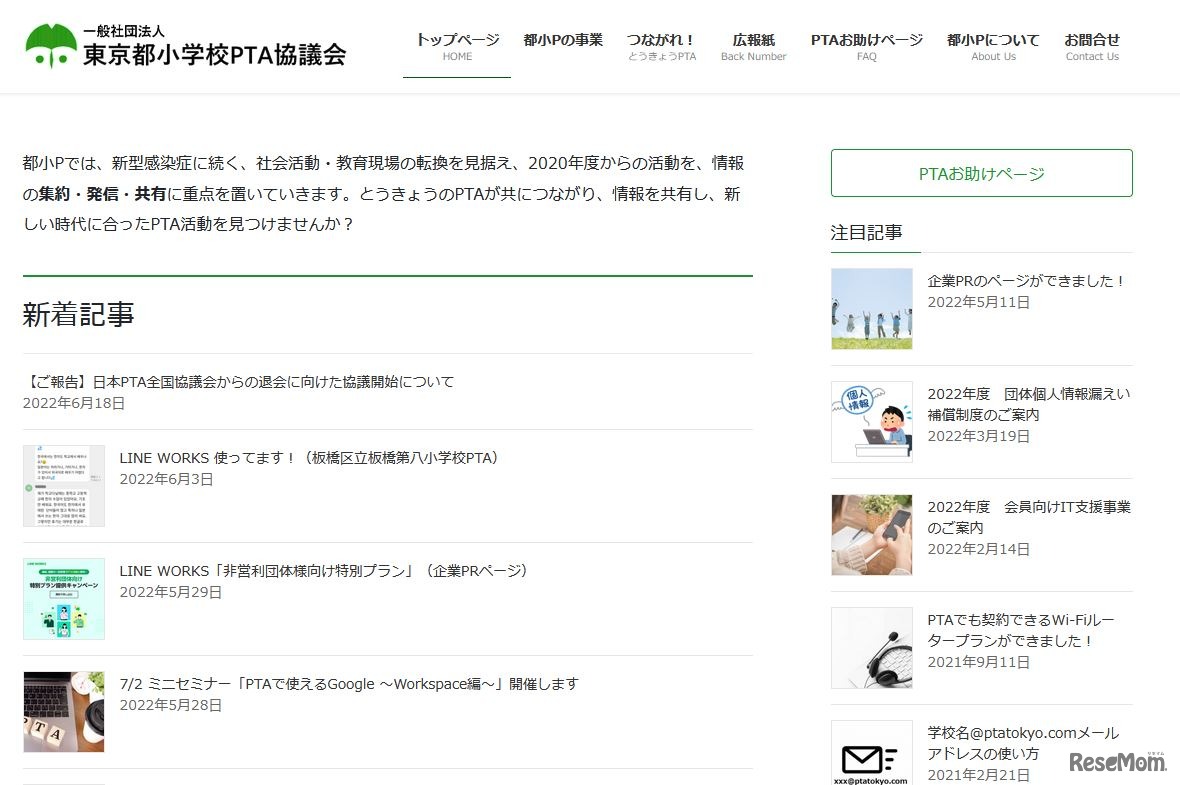
Task: Open 広報紙 Back Number page
Action: pos(752,47)
